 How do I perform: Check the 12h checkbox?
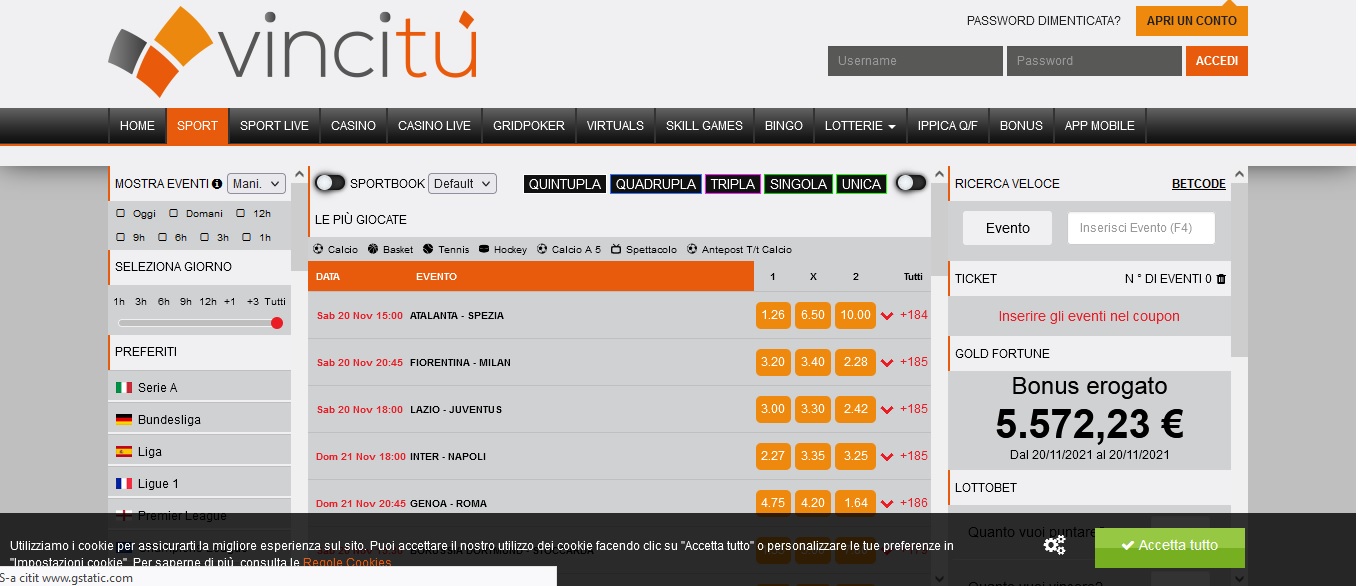pyautogui.click(x=241, y=213)
